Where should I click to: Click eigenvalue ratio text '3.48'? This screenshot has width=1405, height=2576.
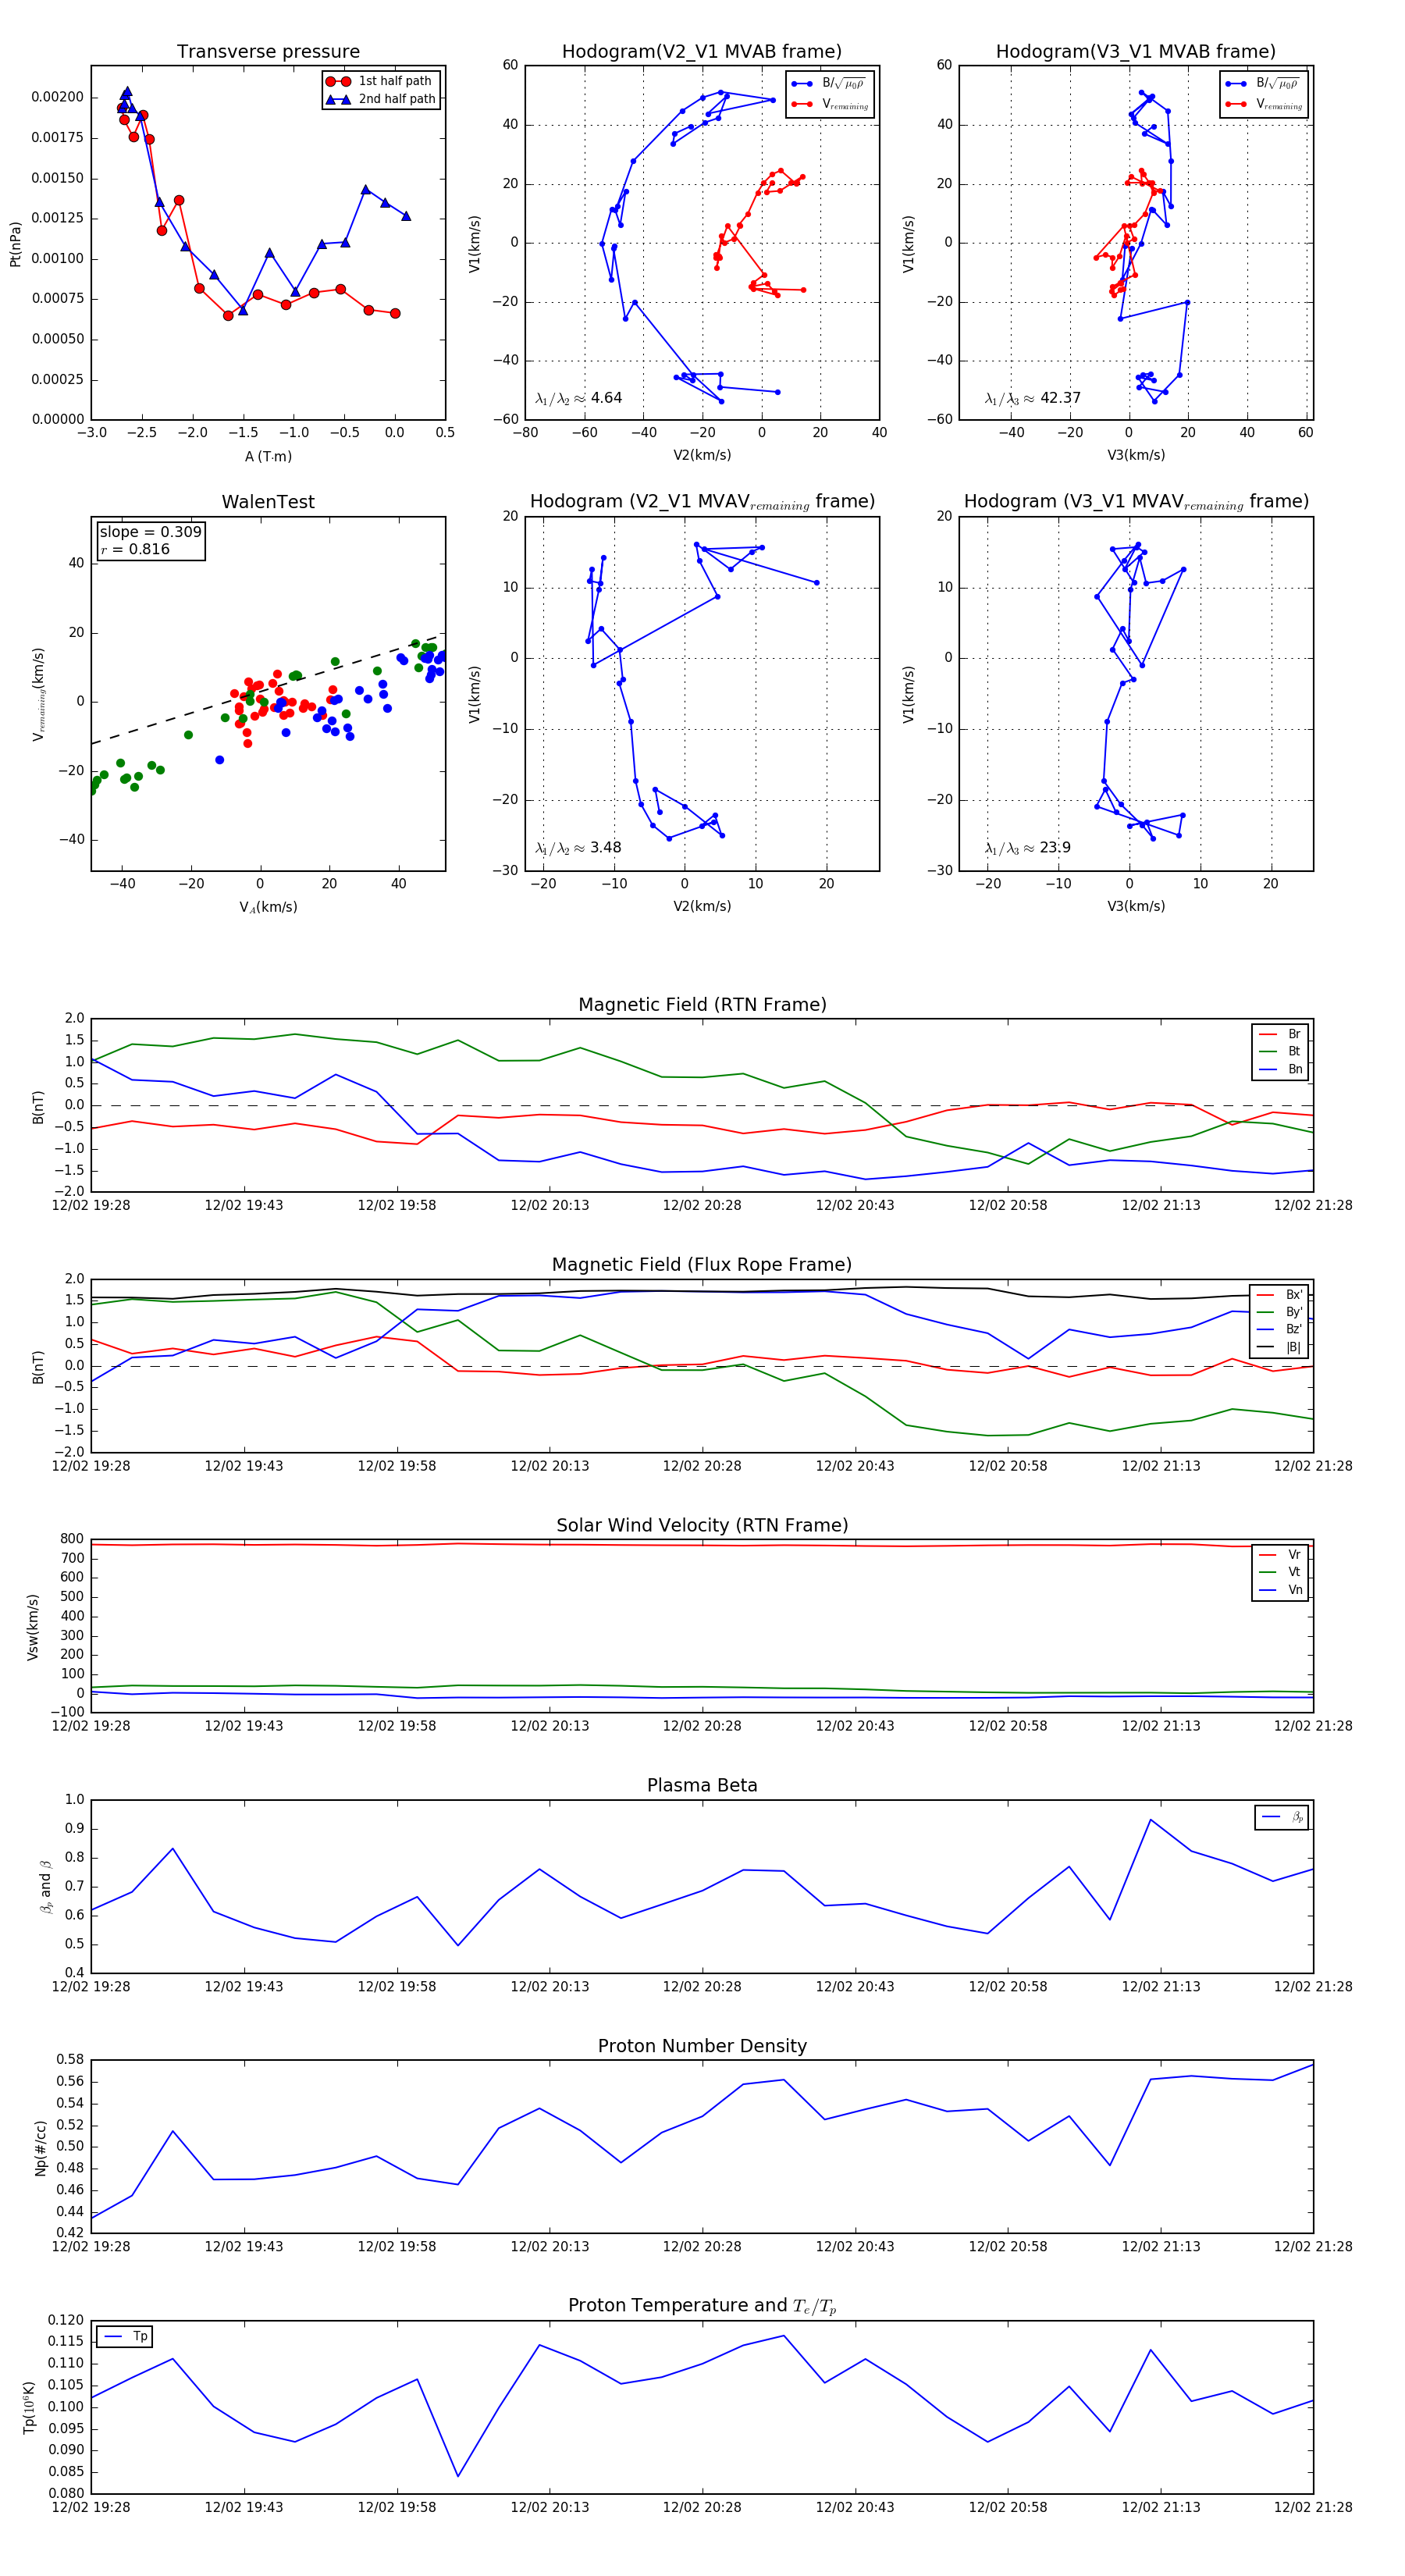coord(605,848)
